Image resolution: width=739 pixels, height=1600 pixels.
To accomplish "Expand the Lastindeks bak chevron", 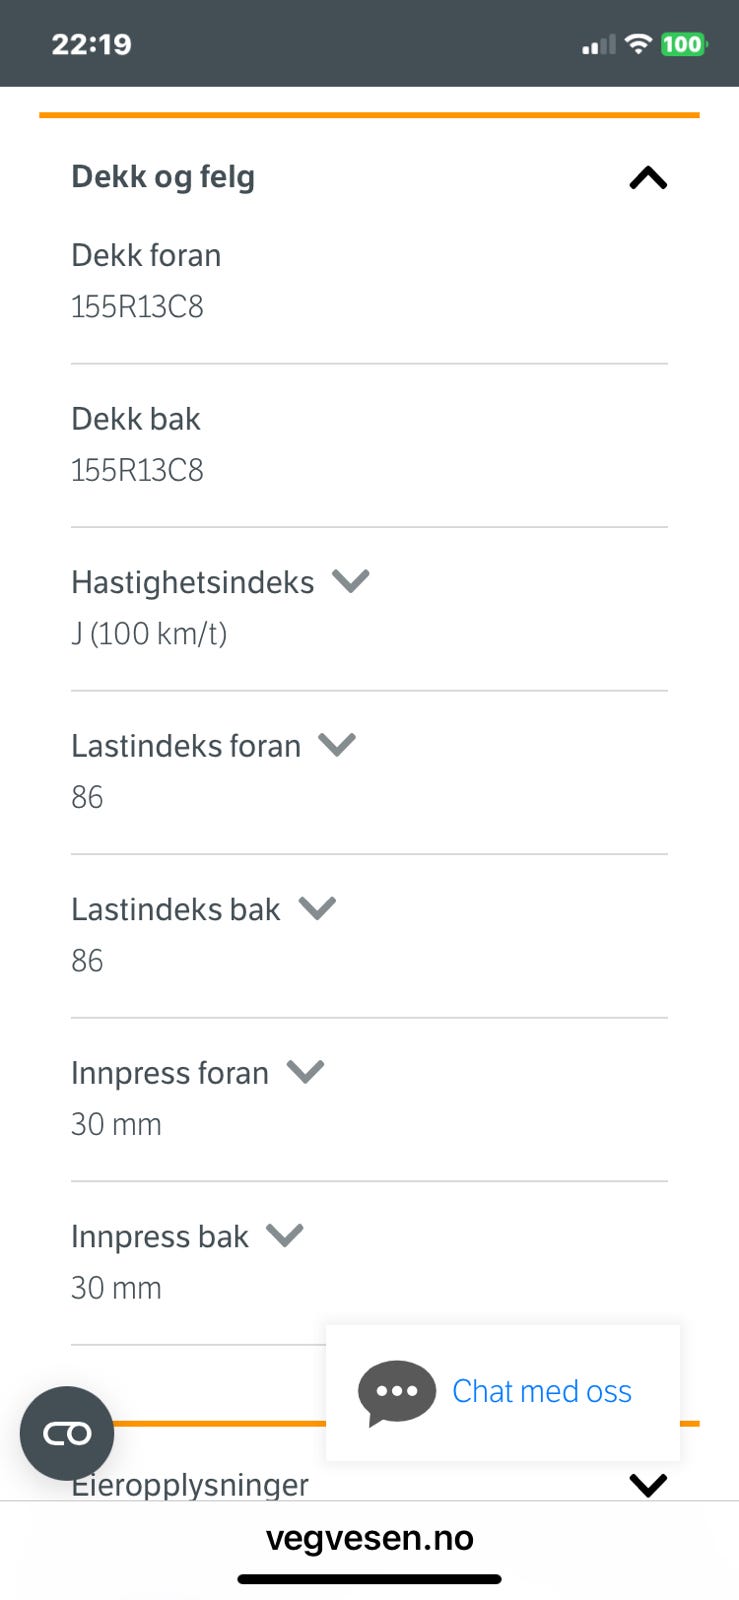I will click(317, 908).
